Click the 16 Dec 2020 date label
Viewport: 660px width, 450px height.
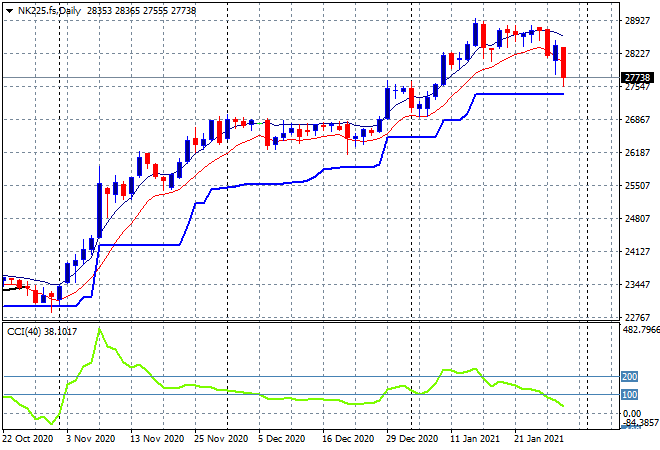point(348,439)
